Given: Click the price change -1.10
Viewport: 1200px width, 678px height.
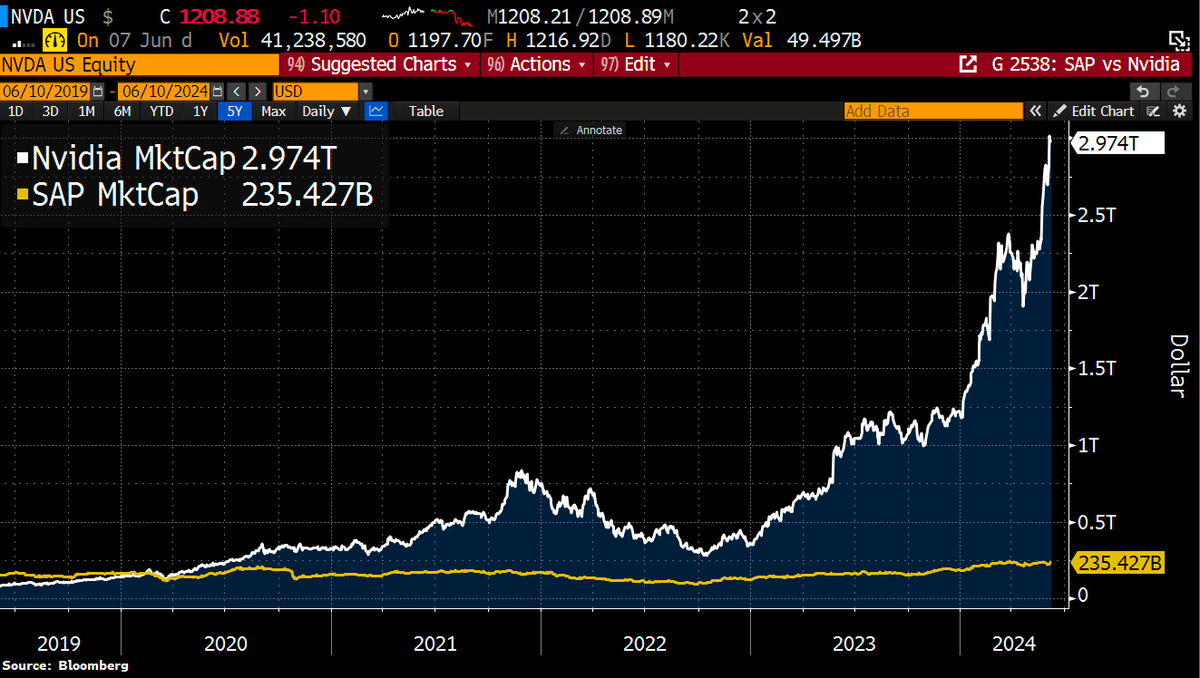Looking at the screenshot, I should point(317,16).
